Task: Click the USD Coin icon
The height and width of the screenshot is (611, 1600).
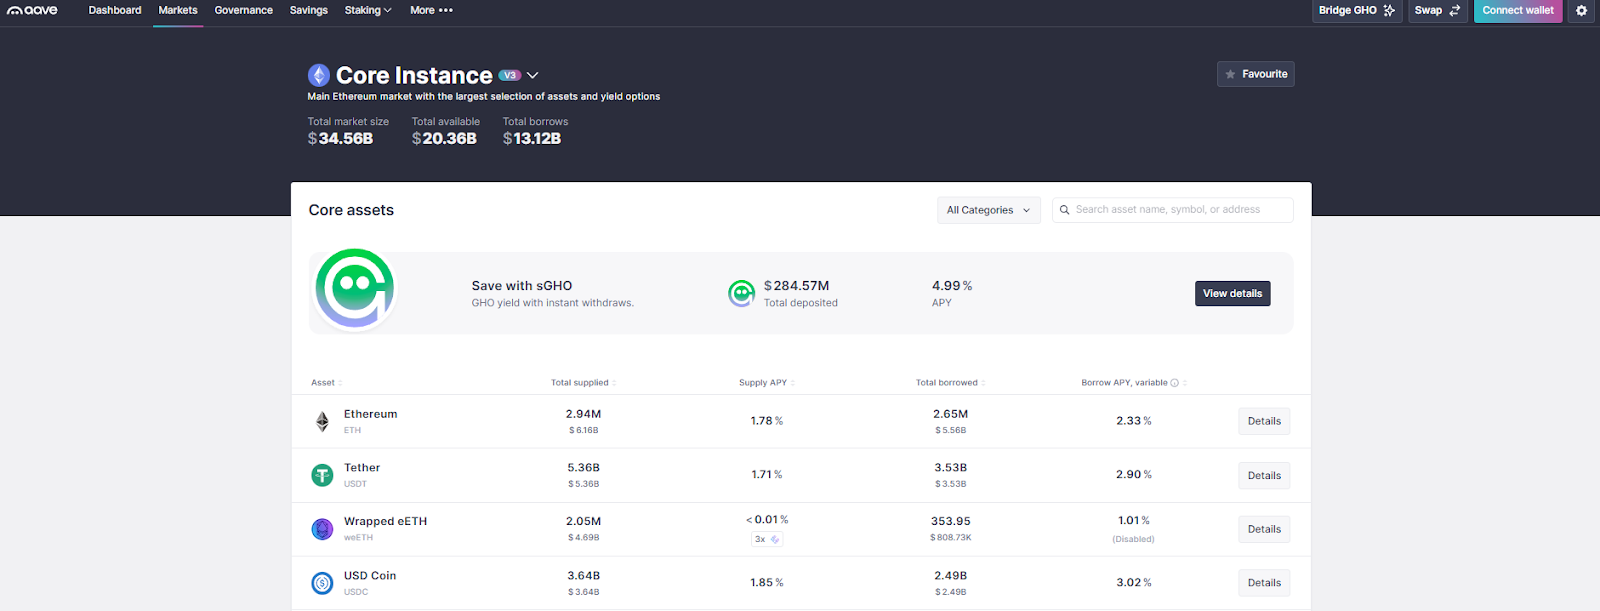Action: coord(322,583)
